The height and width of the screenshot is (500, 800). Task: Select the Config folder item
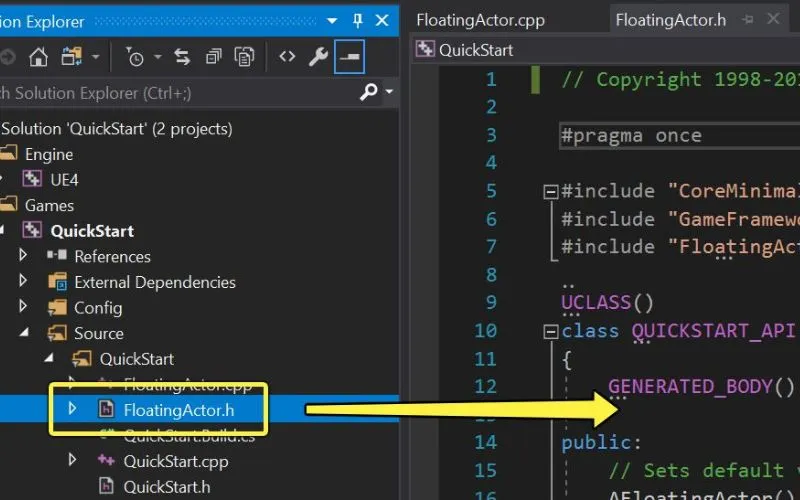pyautogui.click(x=98, y=308)
